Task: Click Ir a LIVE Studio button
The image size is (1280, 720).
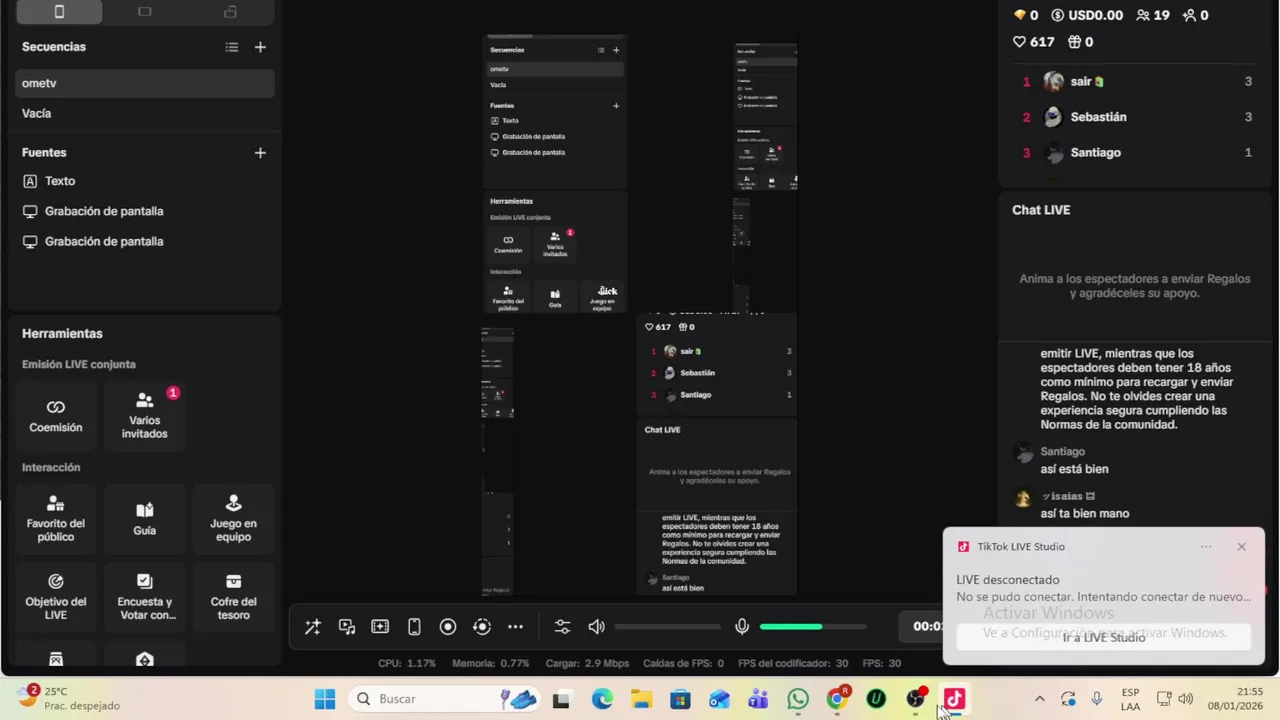Action: [1104, 637]
